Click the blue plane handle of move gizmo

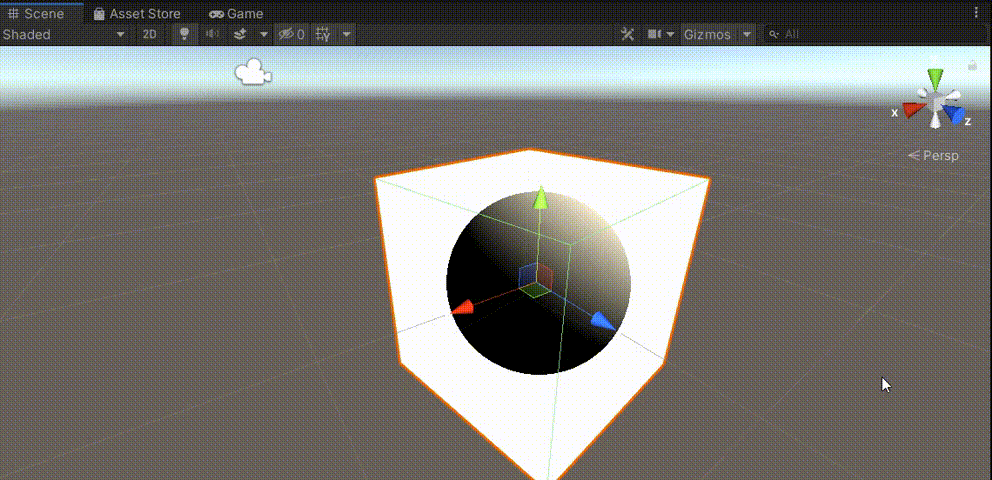point(528,276)
